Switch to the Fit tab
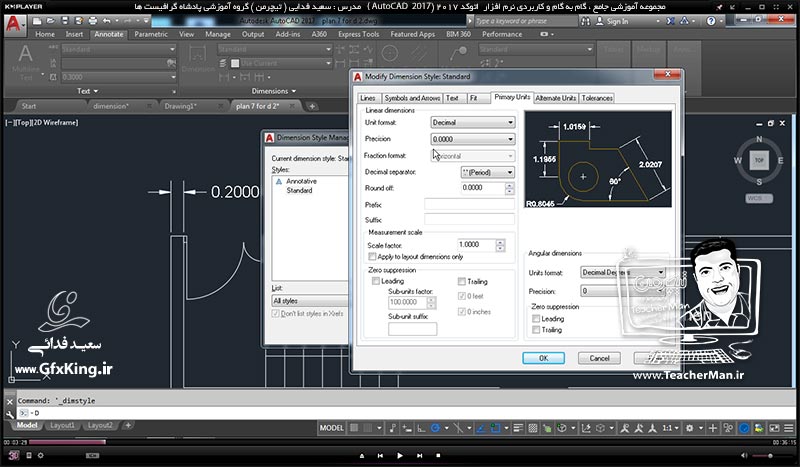This screenshot has height=467, width=800. pyautogui.click(x=473, y=98)
